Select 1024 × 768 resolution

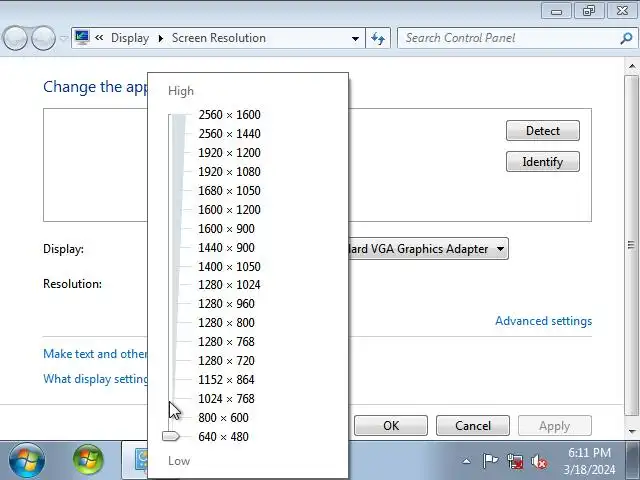(x=226, y=399)
